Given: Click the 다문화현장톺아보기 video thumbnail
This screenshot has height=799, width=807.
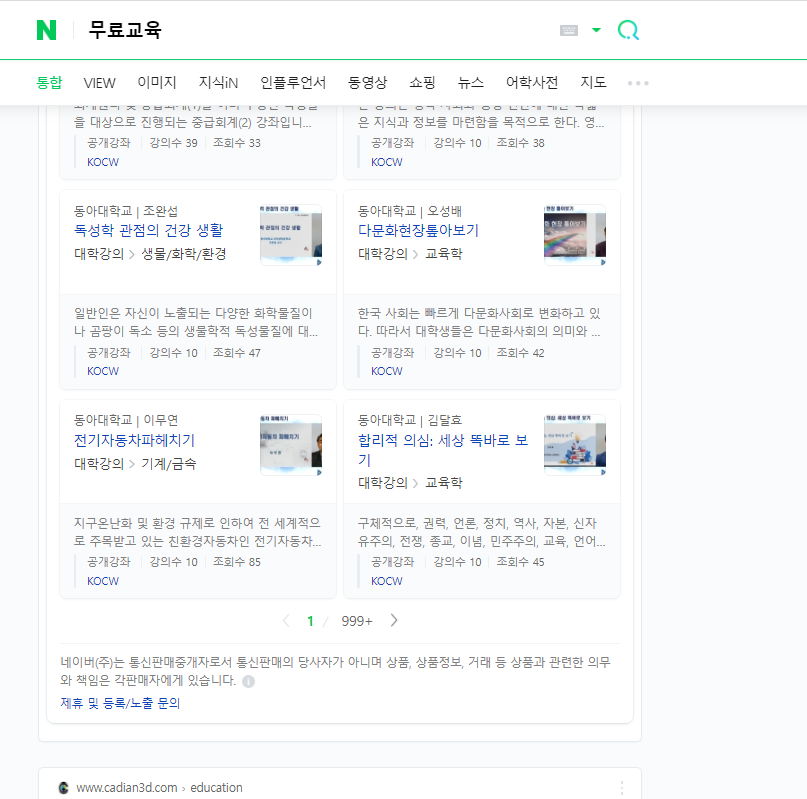Looking at the screenshot, I should [575, 235].
